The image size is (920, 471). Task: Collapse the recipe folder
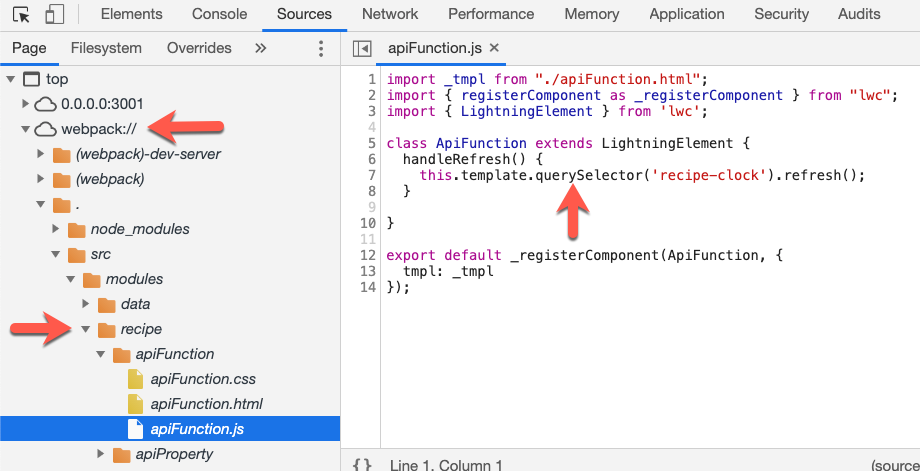click(x=87, y=329)
